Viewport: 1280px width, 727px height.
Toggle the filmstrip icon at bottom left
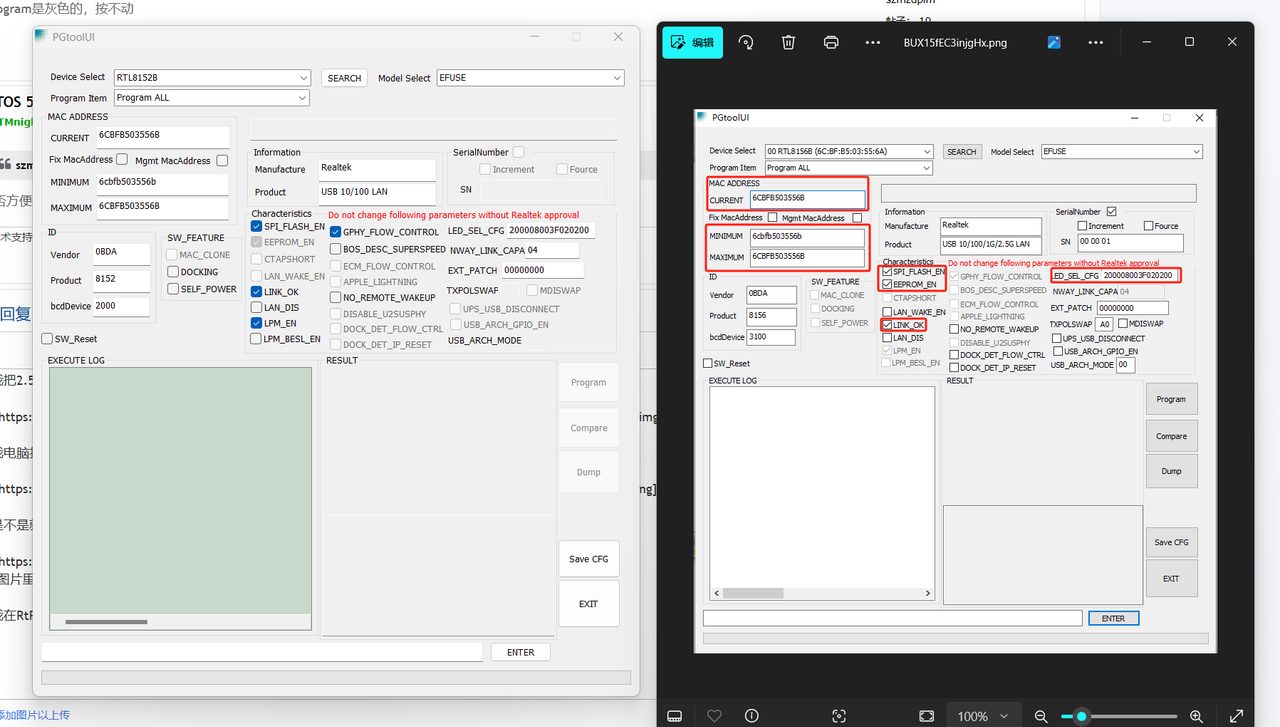coord(674,716)
